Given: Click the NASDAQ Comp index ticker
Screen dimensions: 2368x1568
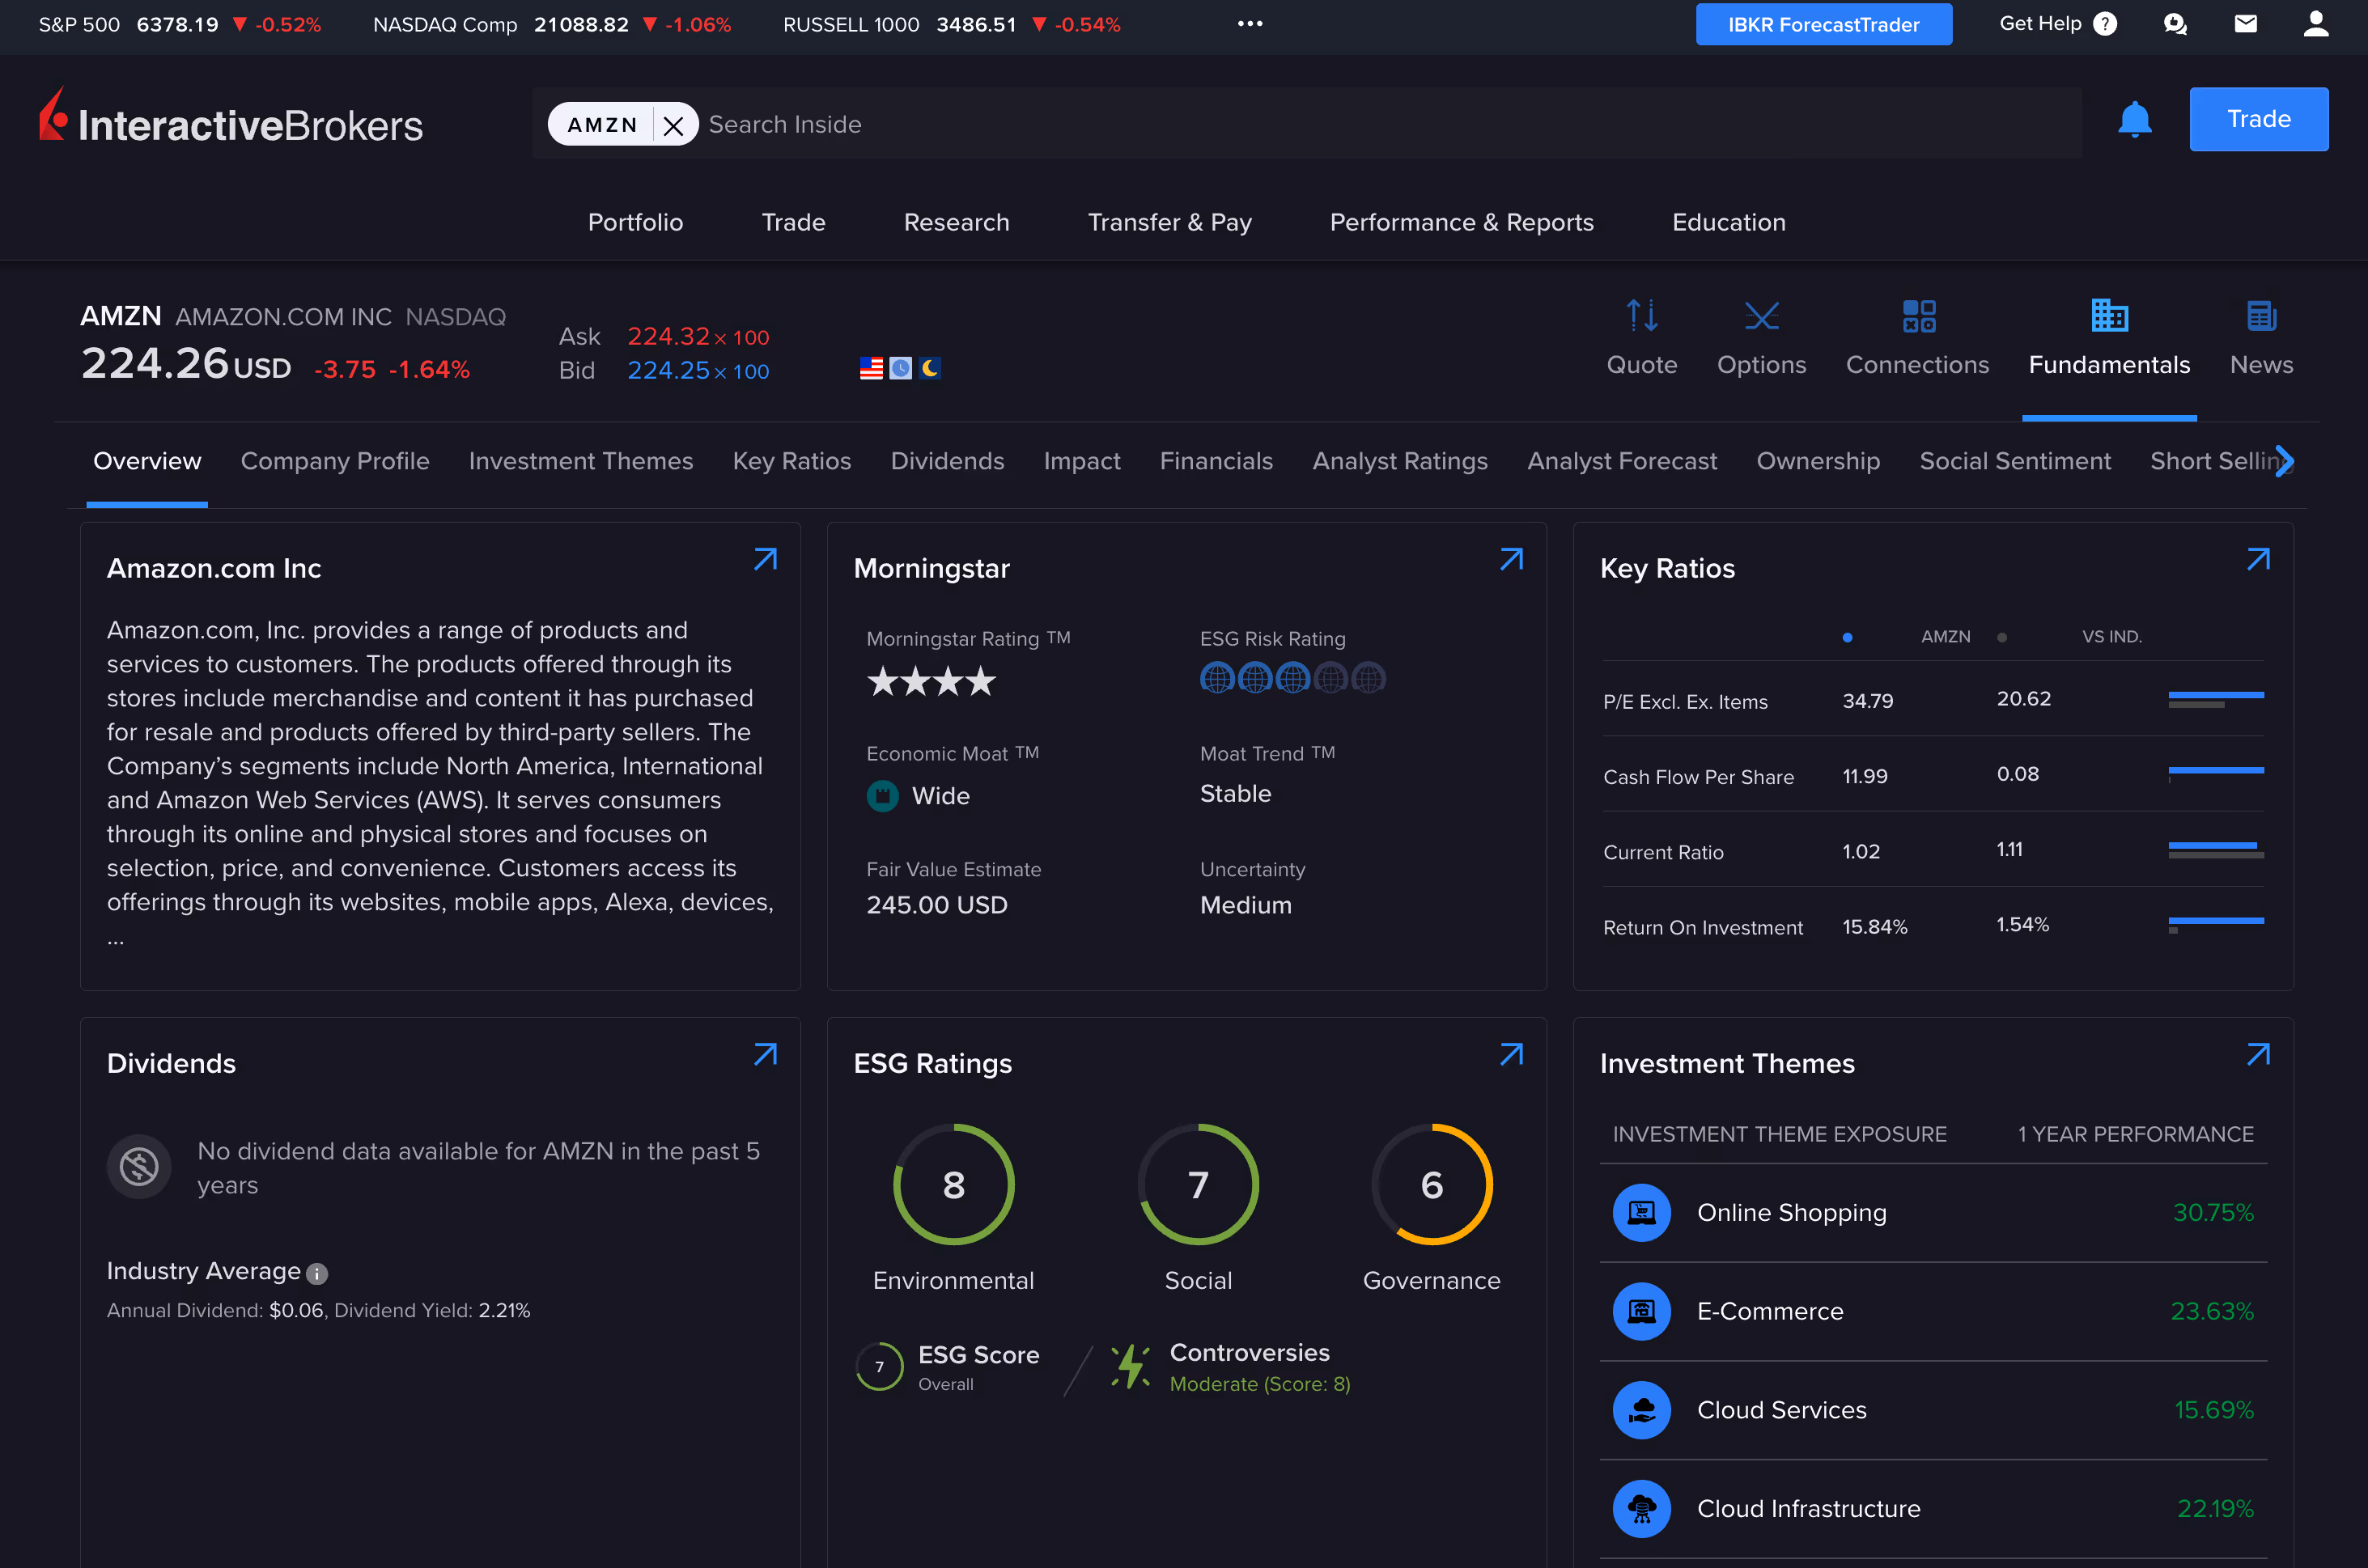Looking at the screenshot, I should [x=552, y=24].
